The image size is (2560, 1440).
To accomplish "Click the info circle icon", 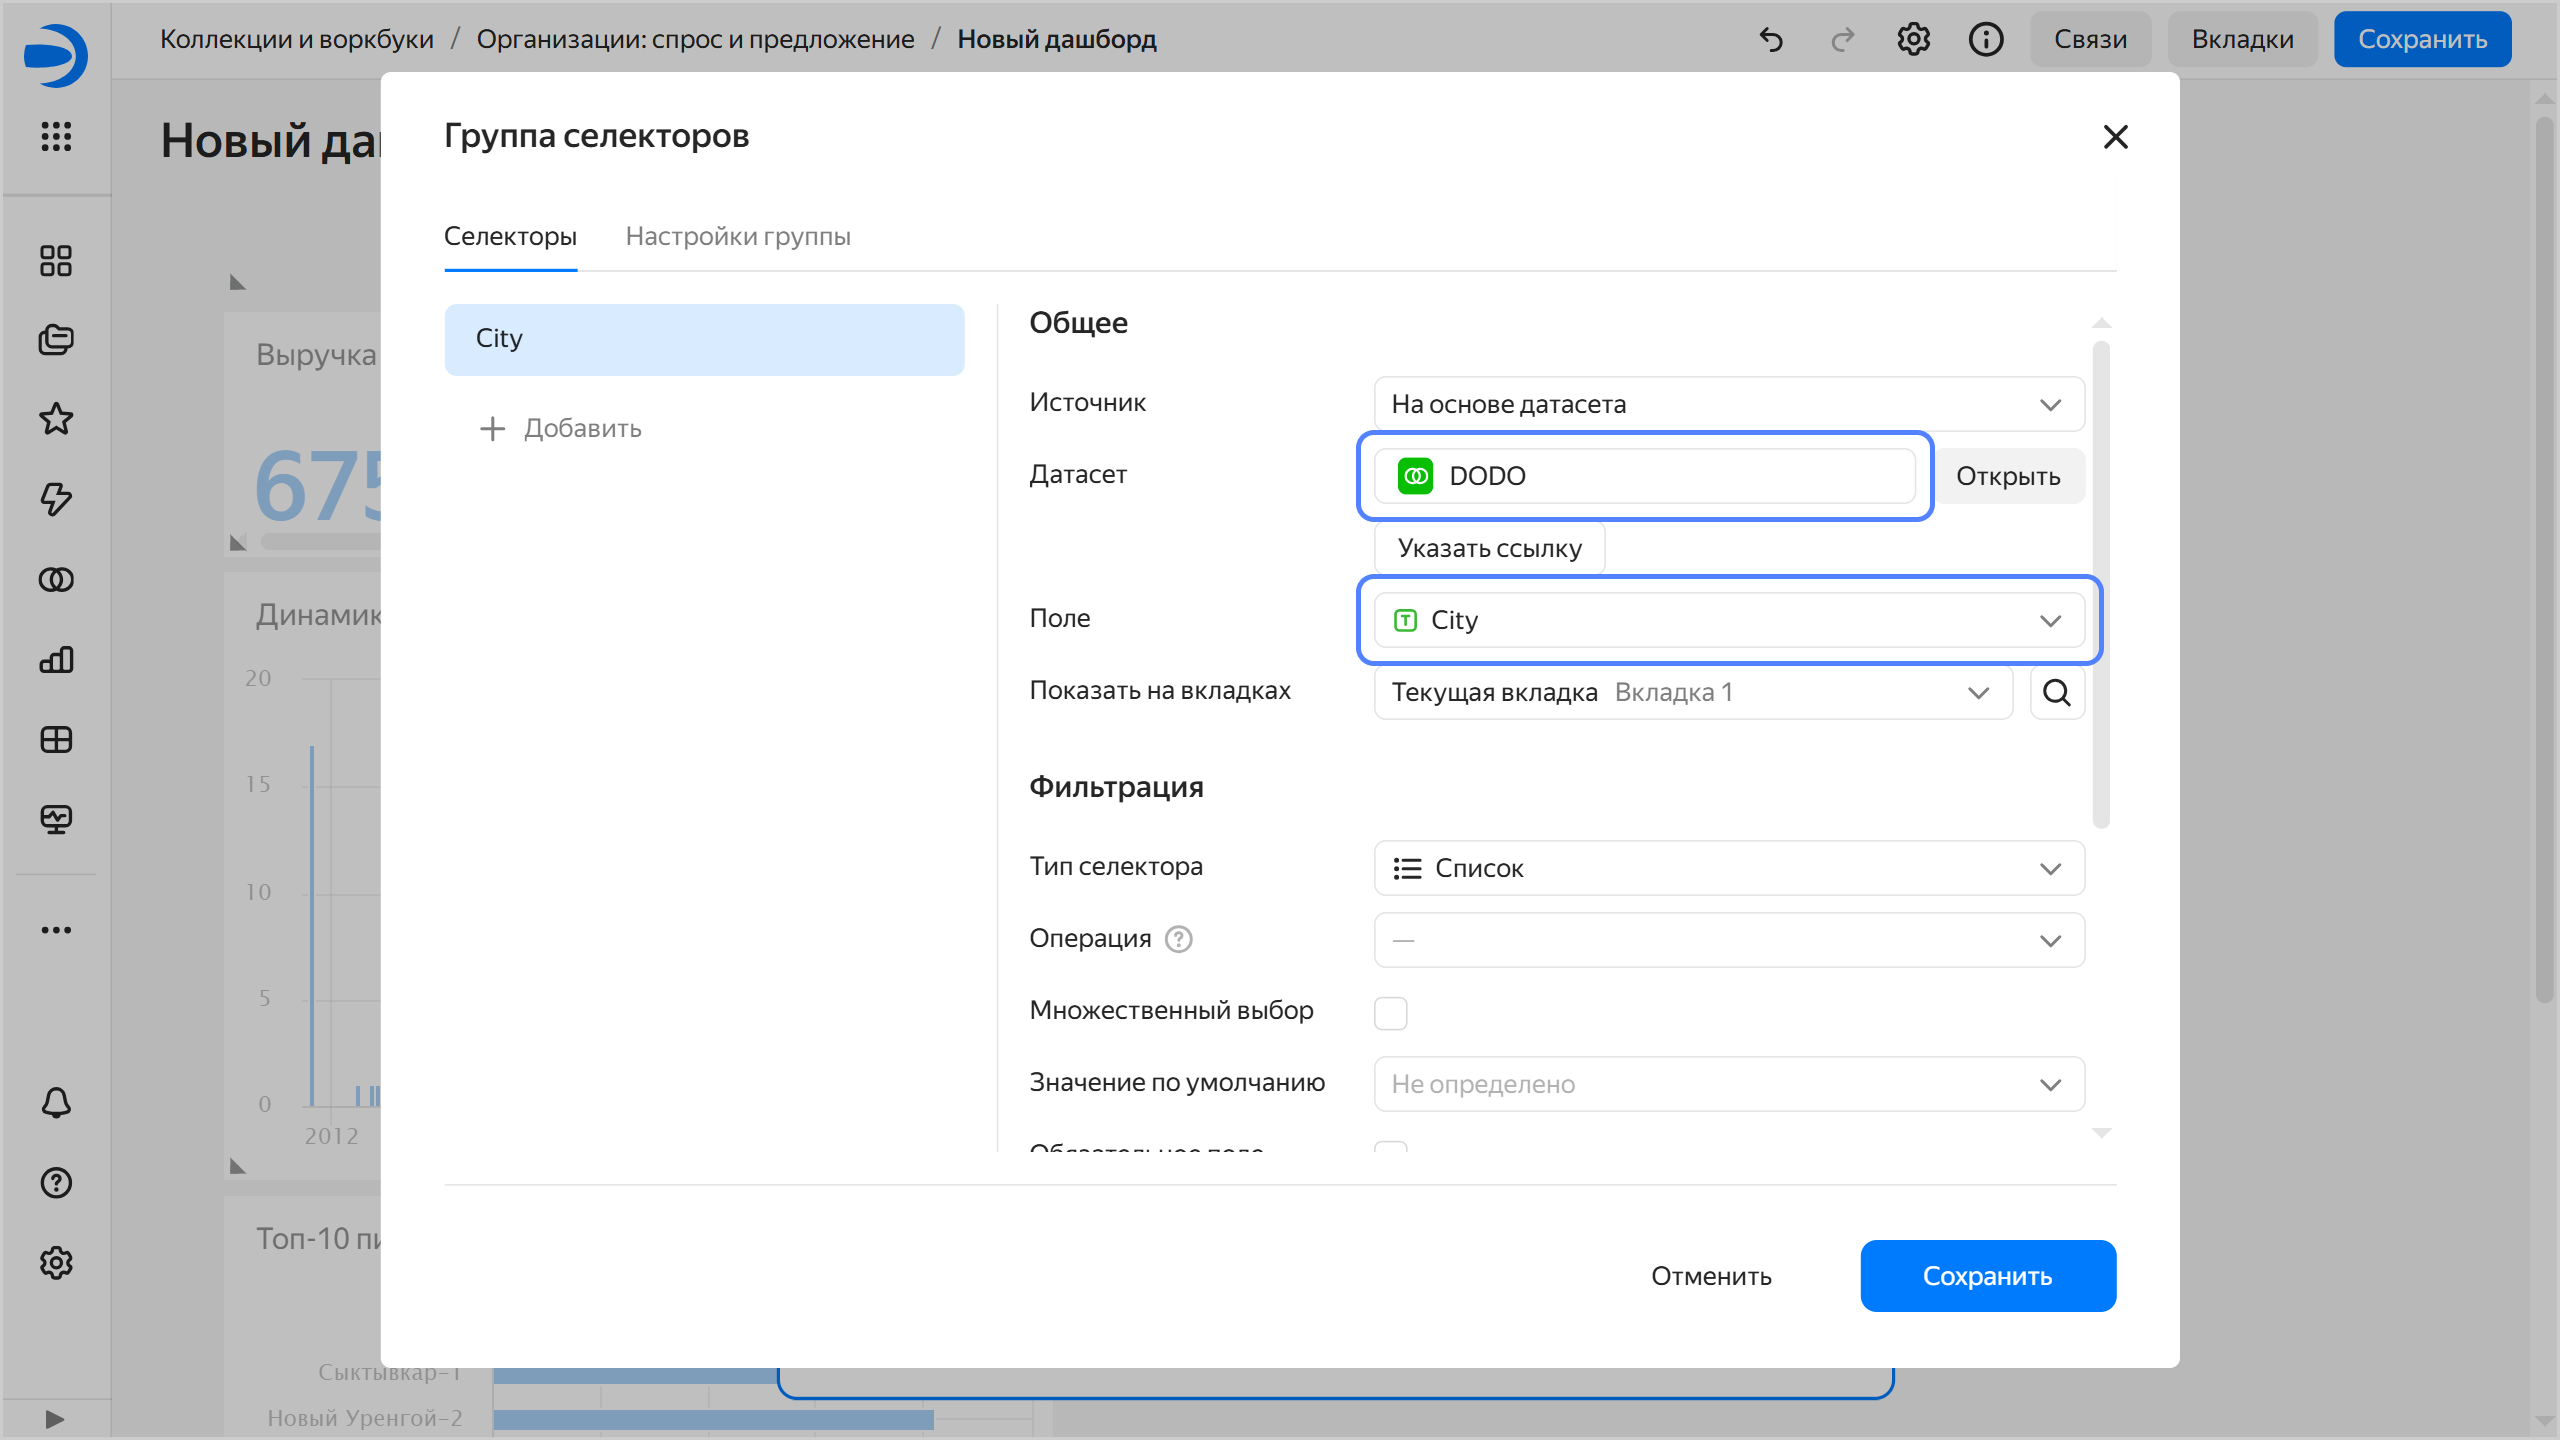I will (1985, 39).
